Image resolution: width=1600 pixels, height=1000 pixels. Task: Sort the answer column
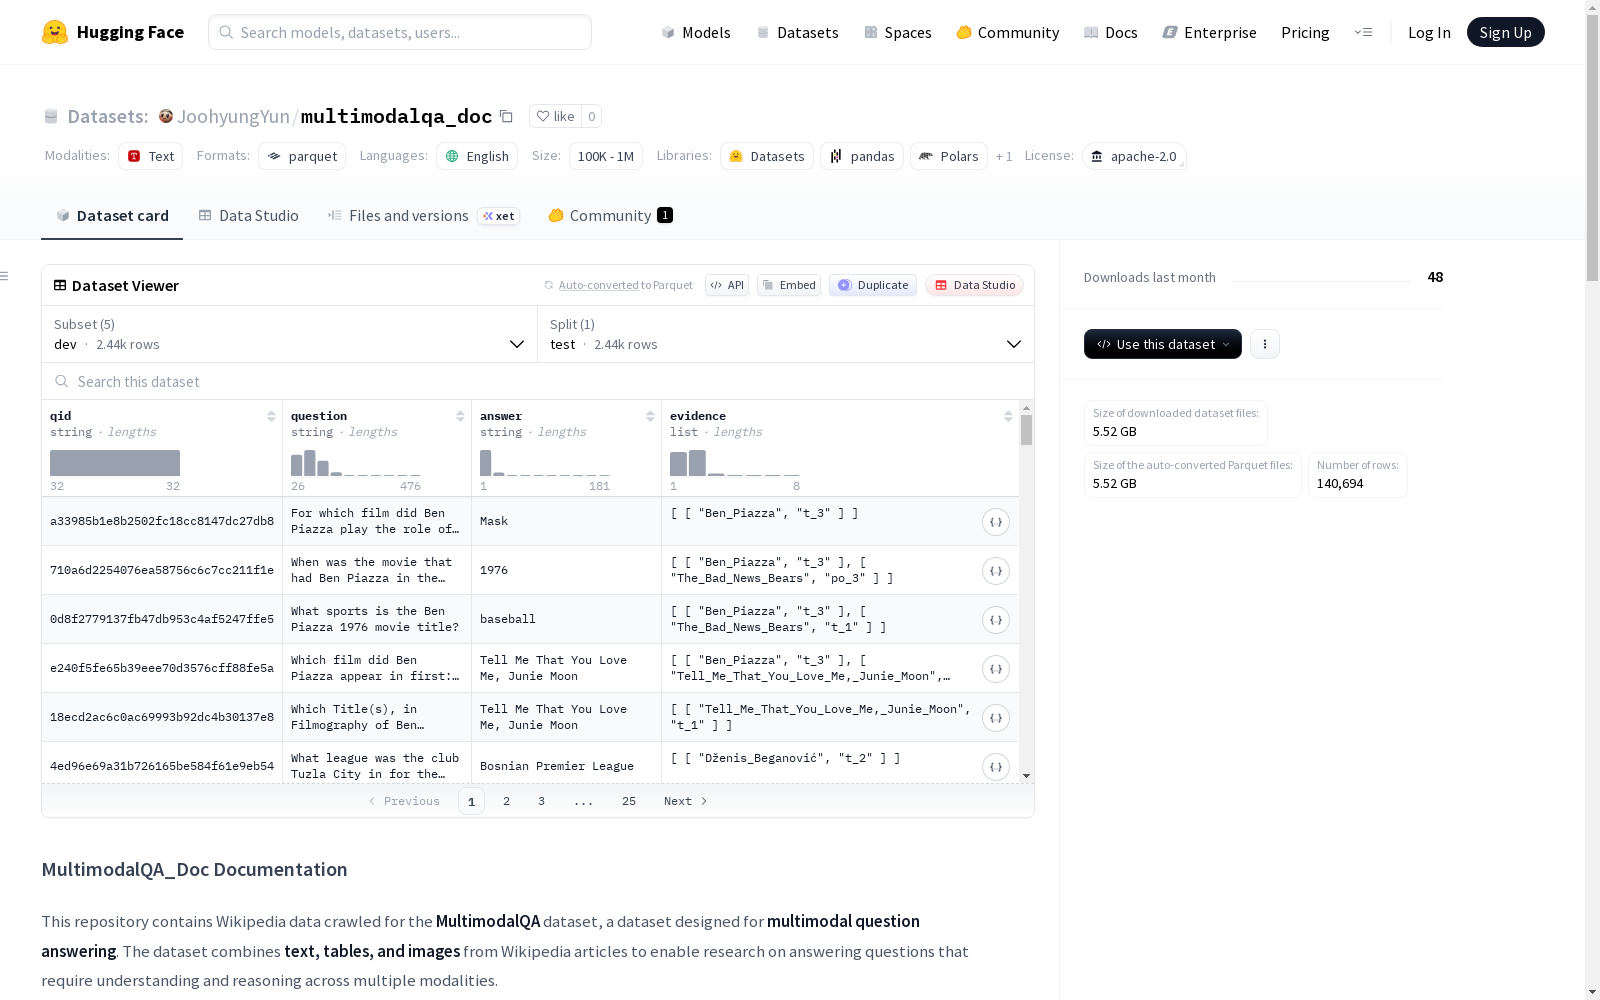point(650,416)
